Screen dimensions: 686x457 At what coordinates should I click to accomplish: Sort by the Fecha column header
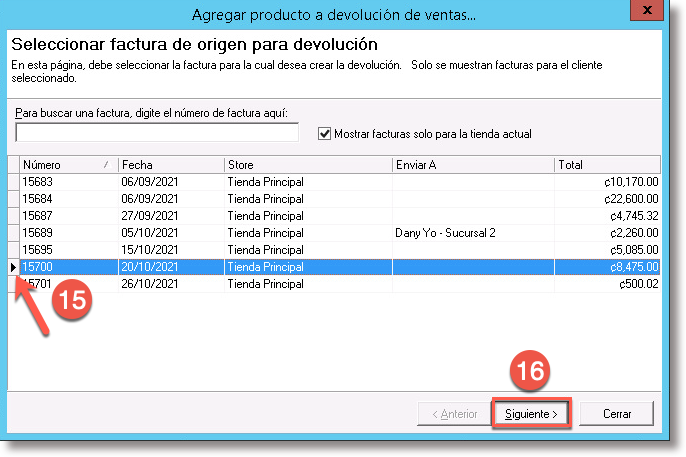(171, 165)
